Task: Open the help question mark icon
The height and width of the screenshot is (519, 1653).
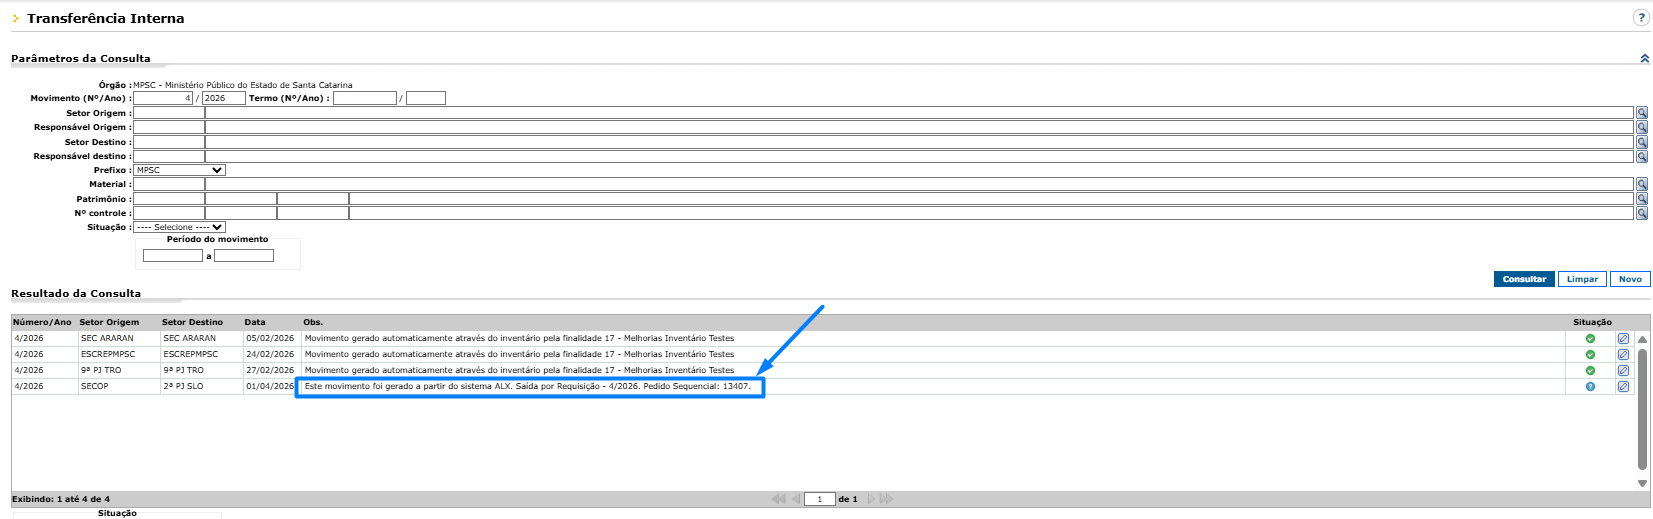Action: point(1641,17)
